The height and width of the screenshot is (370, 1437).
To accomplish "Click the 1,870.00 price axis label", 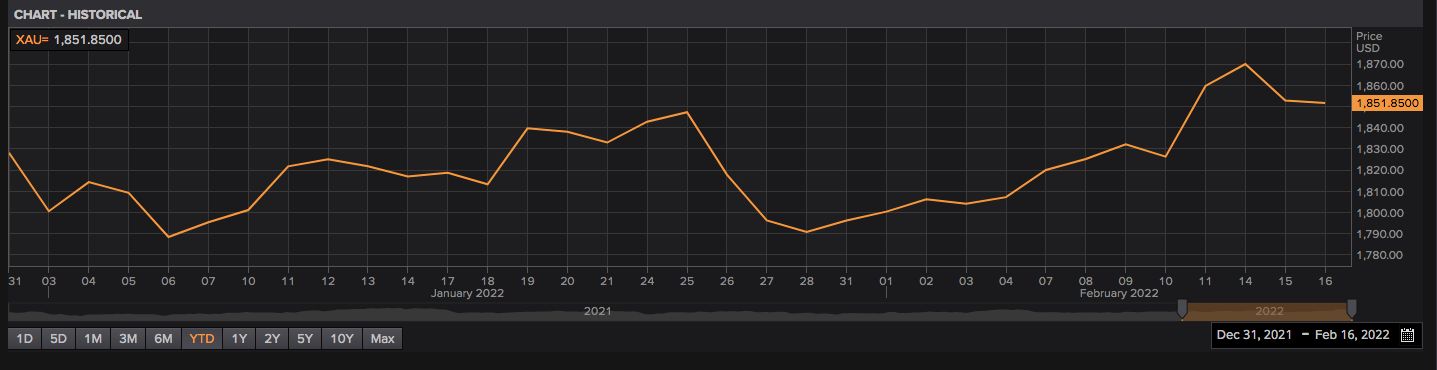I will [x=1381, y=64].
